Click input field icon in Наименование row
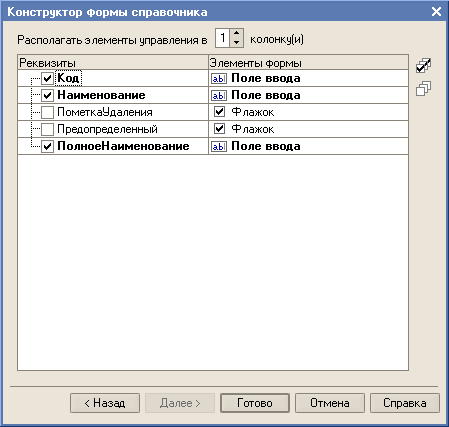 (x=219, y=96)
